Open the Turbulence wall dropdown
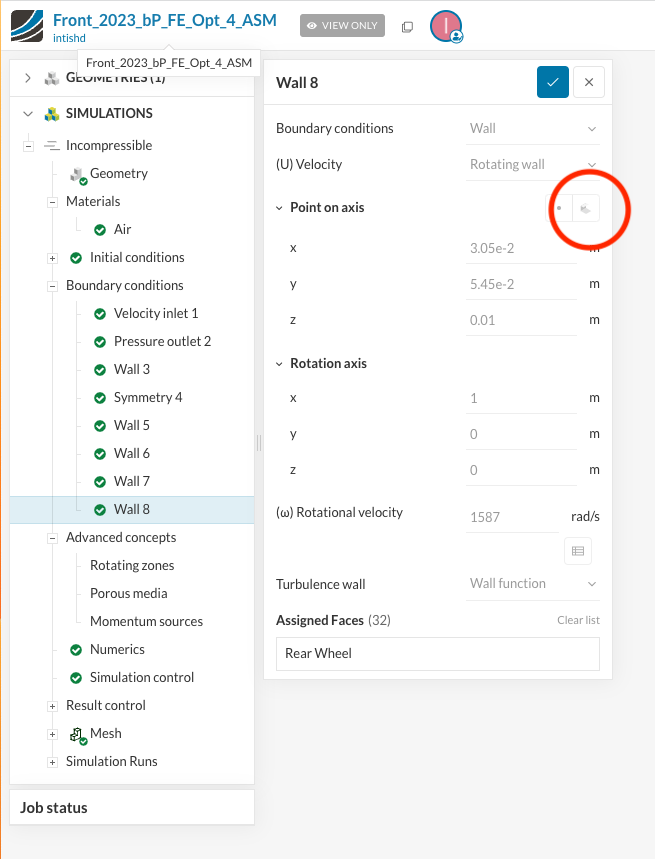Viewport: 655px width, 859px height. point(533,584)
